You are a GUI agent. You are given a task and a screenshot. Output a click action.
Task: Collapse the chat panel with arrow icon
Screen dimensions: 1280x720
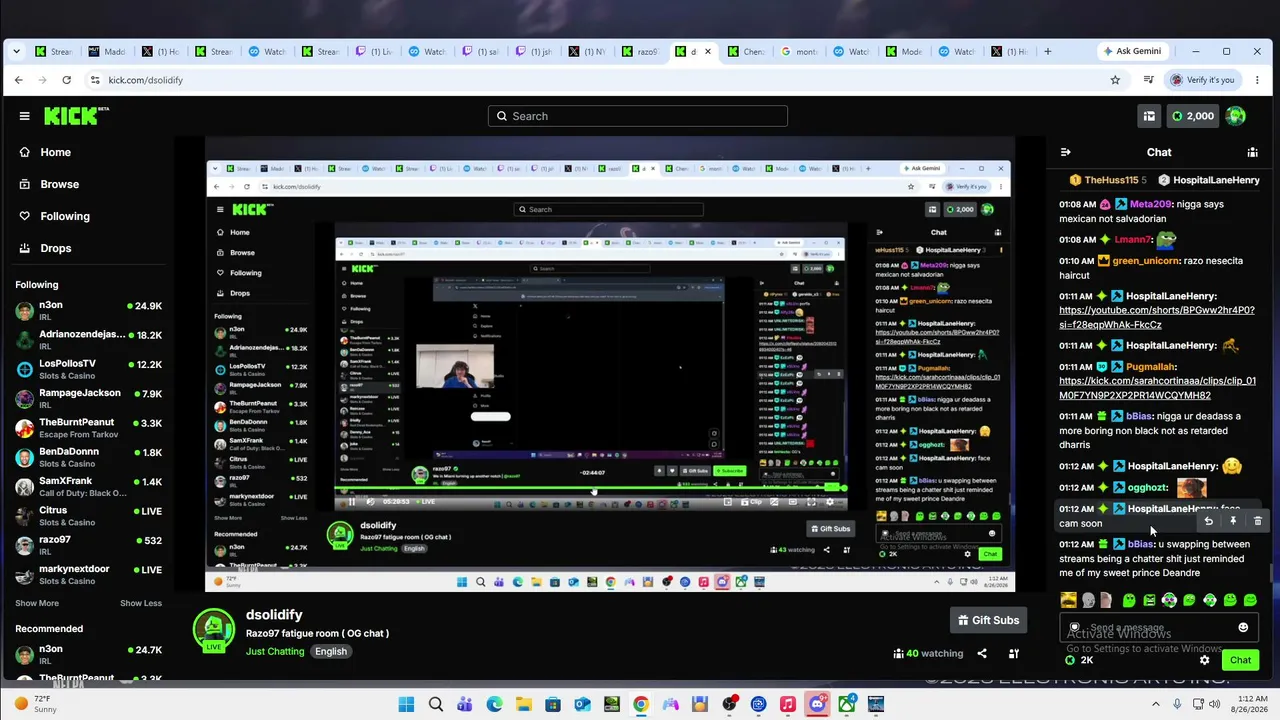[x=1066, y=152]
